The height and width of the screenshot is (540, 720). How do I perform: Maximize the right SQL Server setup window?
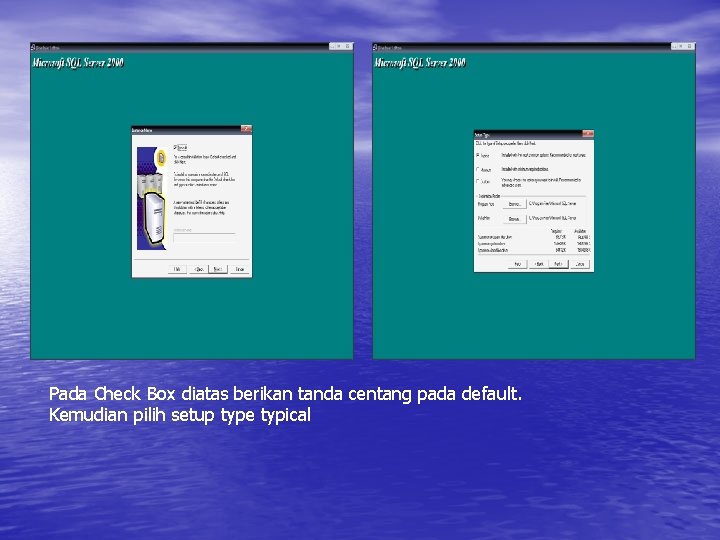tap(682, 46)
